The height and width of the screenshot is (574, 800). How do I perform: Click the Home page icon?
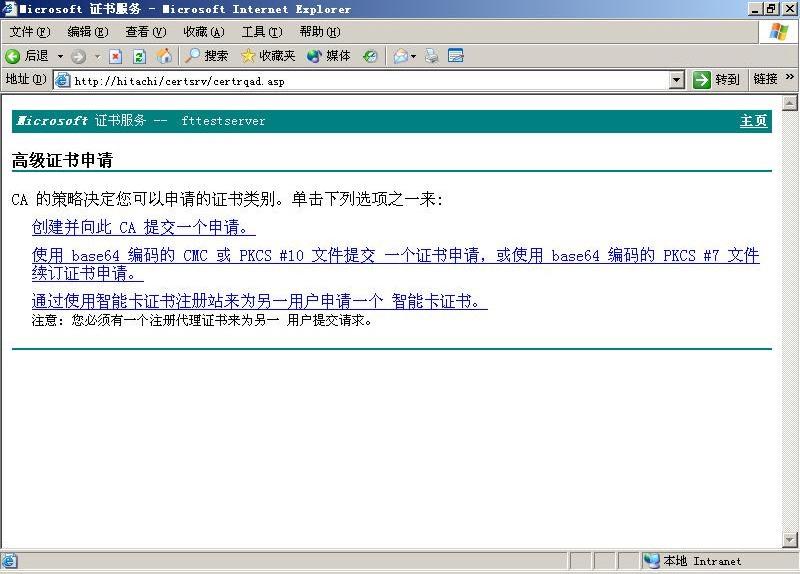click(x=163, y=56)
